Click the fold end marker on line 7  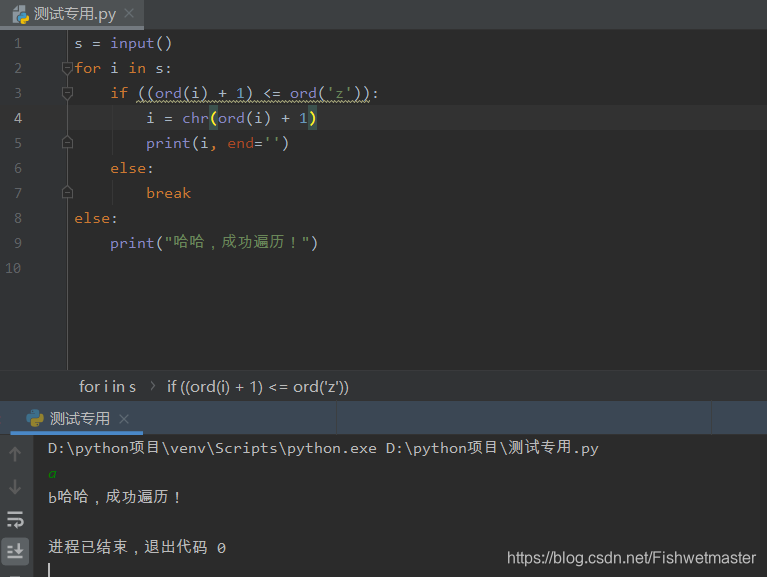point(68,193)
